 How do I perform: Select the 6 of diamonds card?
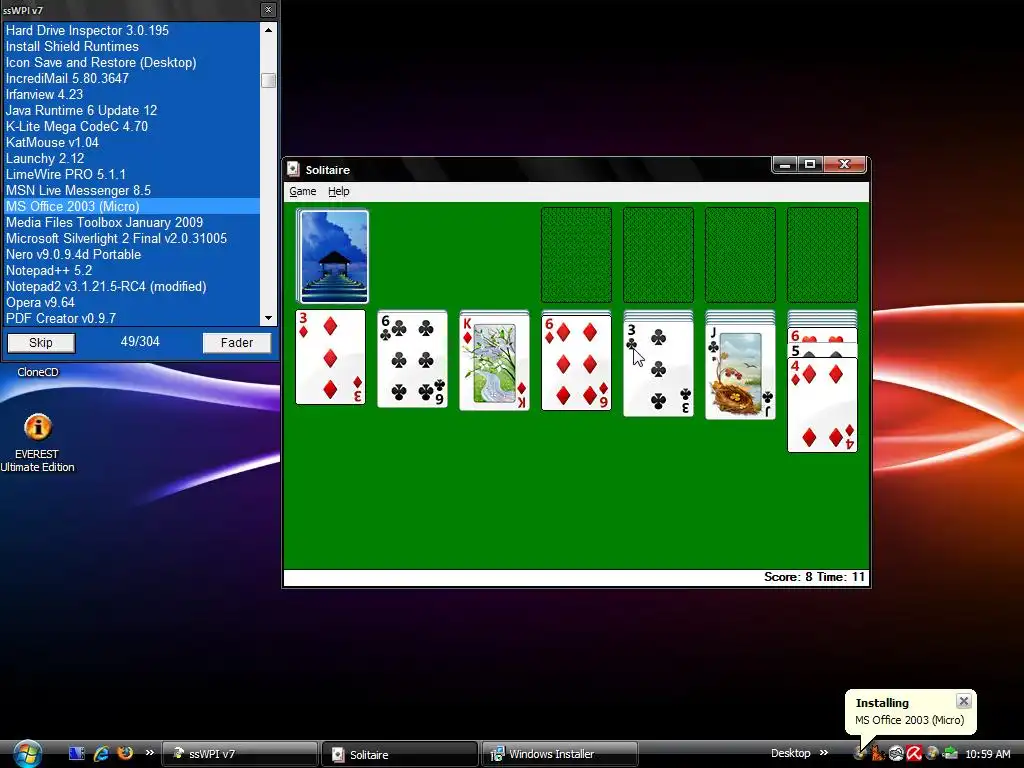coord(576,364)
